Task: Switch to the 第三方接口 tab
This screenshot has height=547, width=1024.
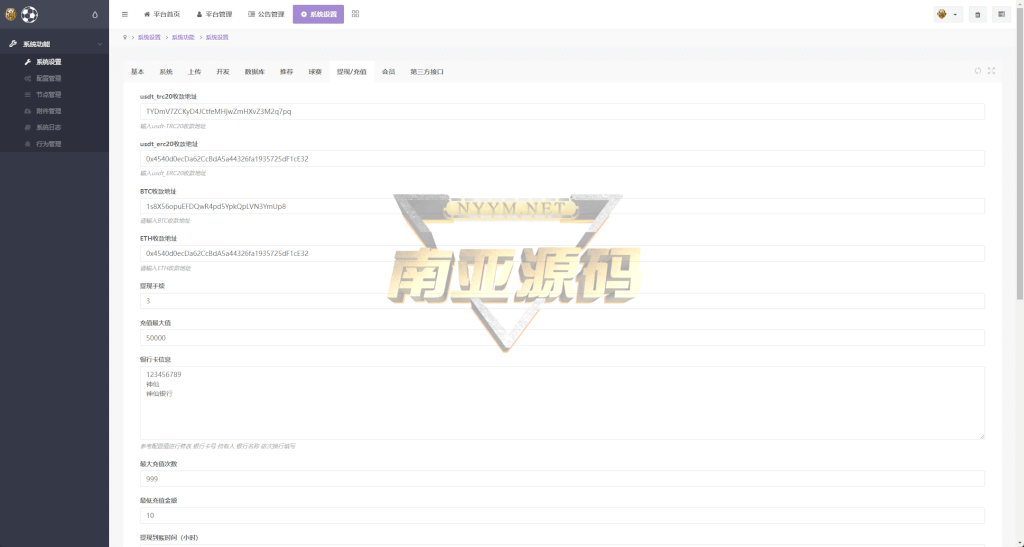Action: (427, 72)
